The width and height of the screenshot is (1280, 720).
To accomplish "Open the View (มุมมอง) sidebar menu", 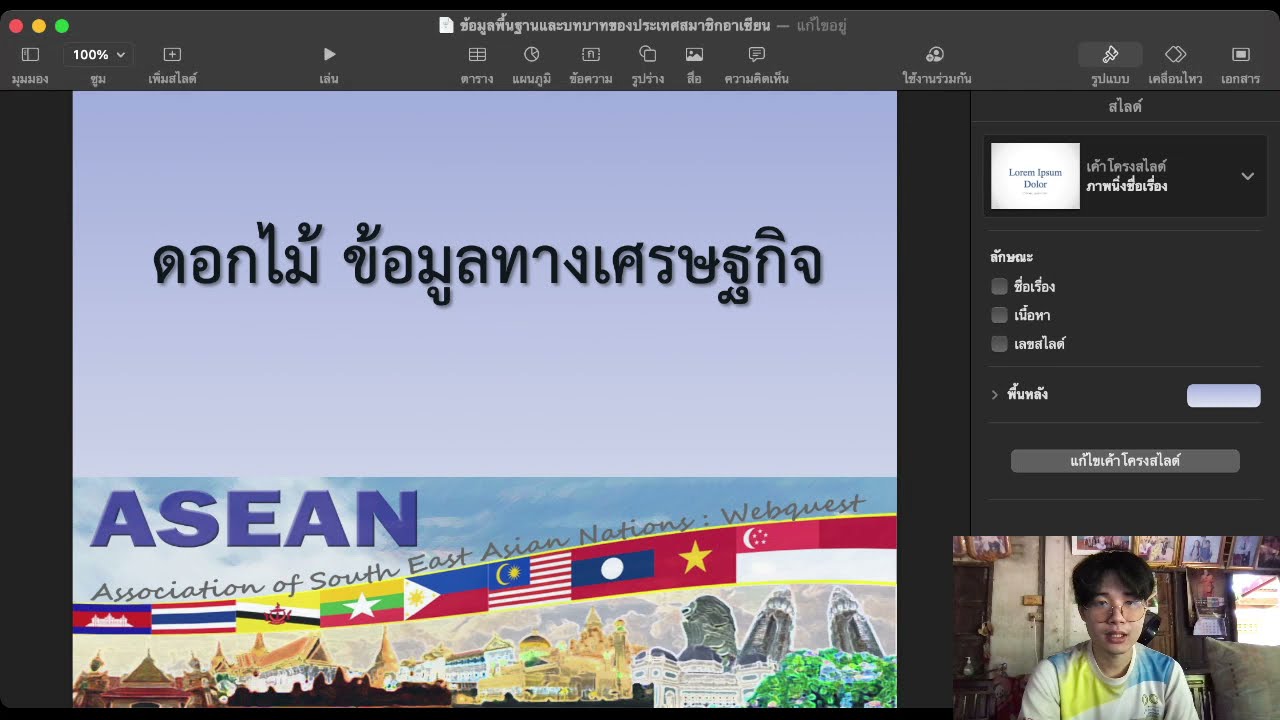I will click(x=30, y=55).
